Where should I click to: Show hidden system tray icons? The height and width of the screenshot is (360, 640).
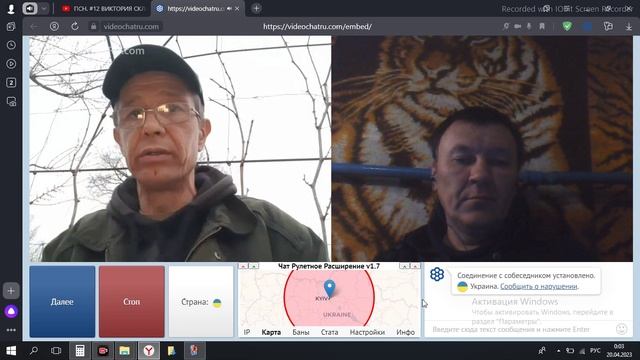tap(558, 351)
